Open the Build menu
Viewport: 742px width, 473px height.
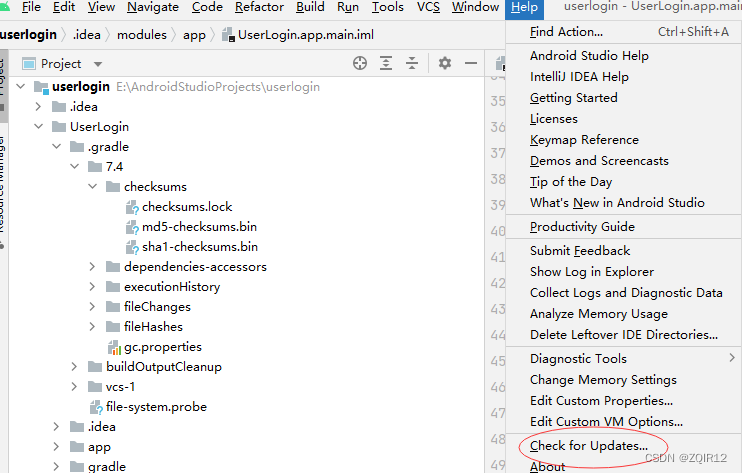[310, 7]
